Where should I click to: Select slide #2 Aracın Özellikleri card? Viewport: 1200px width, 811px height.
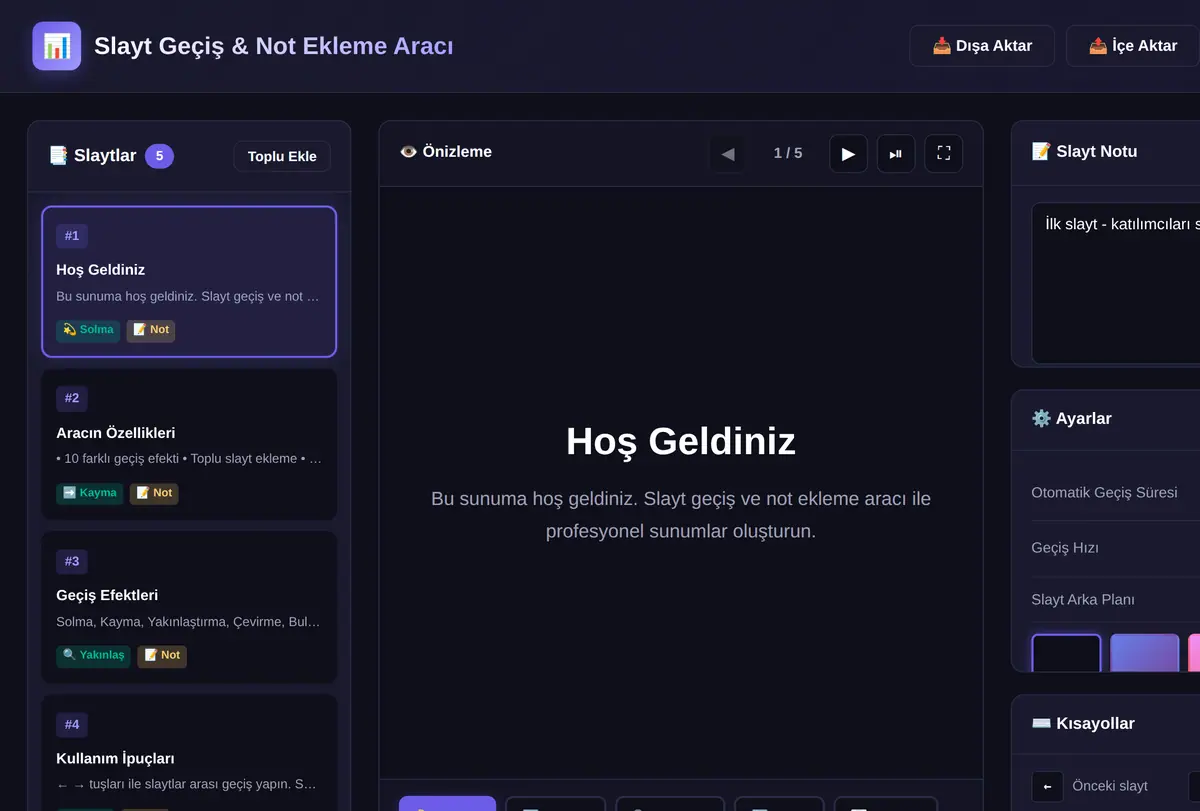point(189,445)
